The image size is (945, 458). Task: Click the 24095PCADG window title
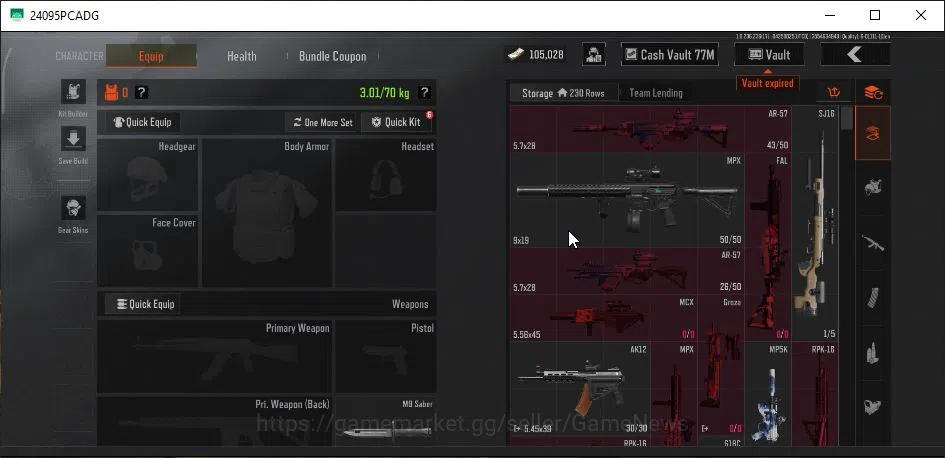[x=64, y=16]
